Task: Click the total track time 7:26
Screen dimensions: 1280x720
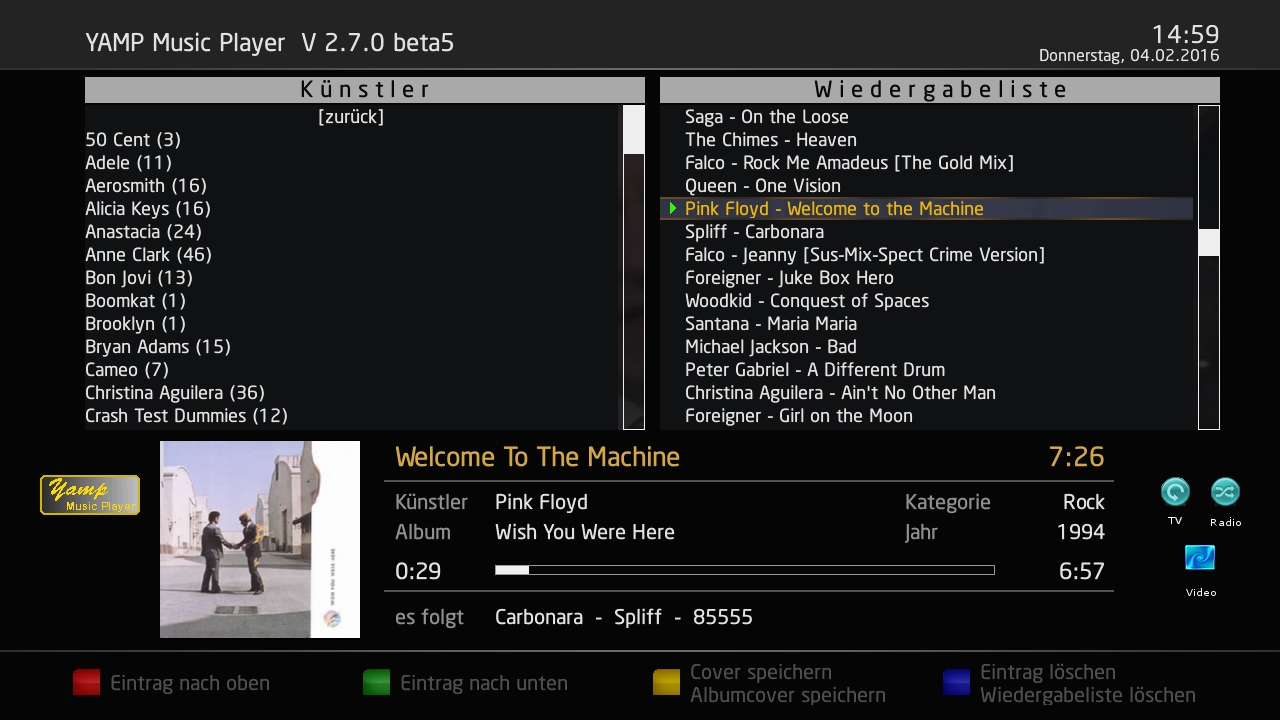Action: pos(1076,458)
